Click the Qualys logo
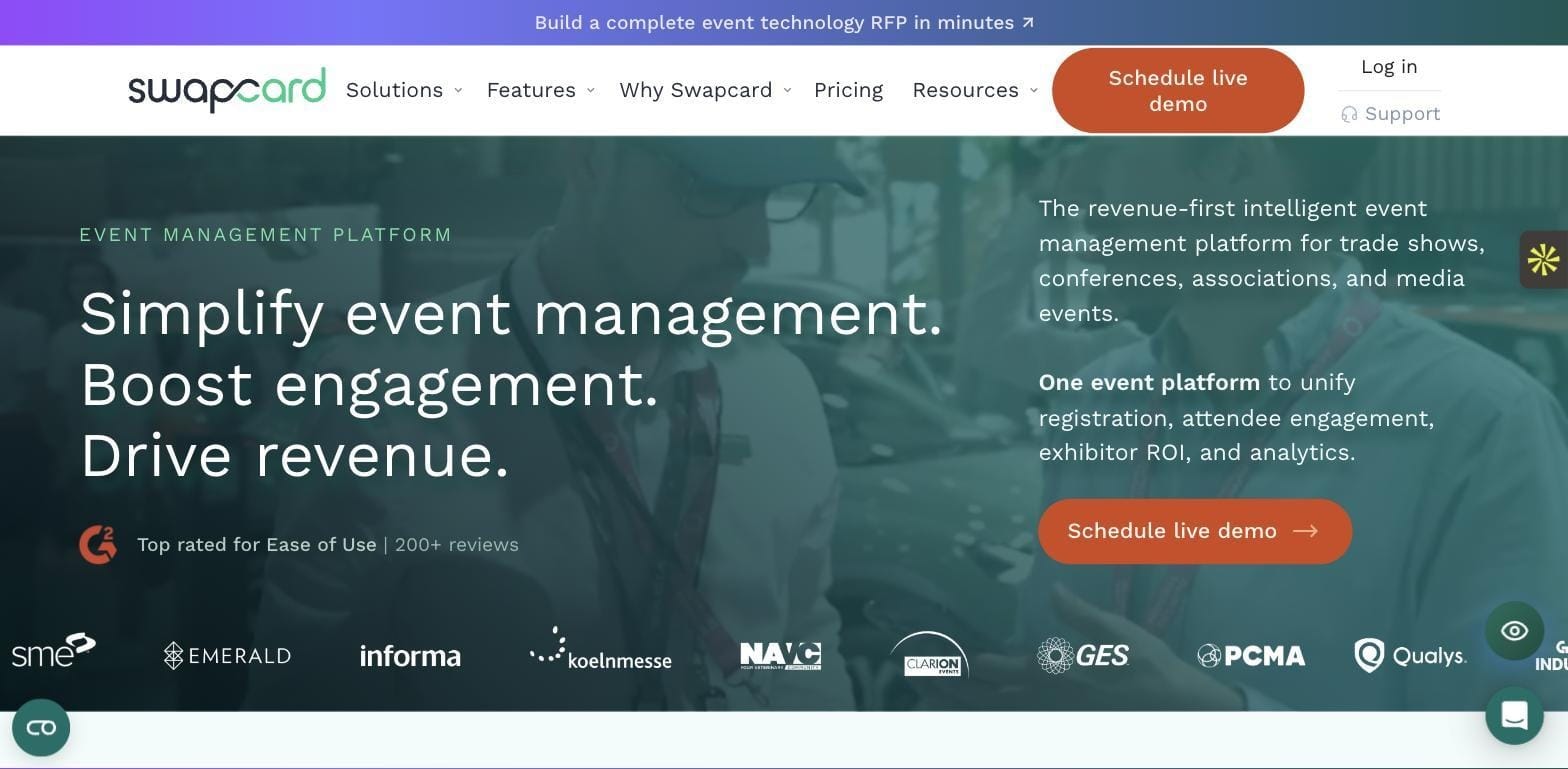The height and width of the screenshot is (769, 1568). (x=1410, y=656)
